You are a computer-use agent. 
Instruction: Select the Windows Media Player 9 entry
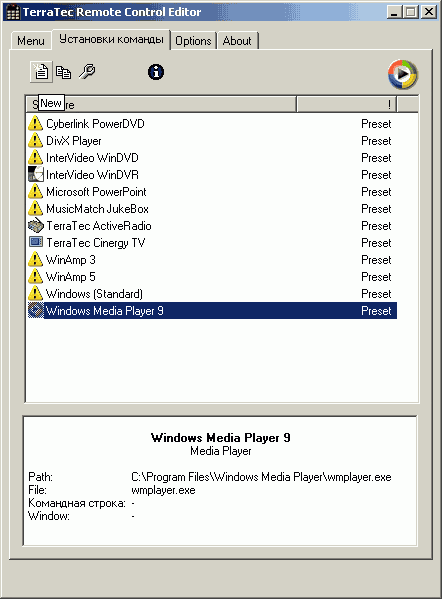click(x=212, y=311)
